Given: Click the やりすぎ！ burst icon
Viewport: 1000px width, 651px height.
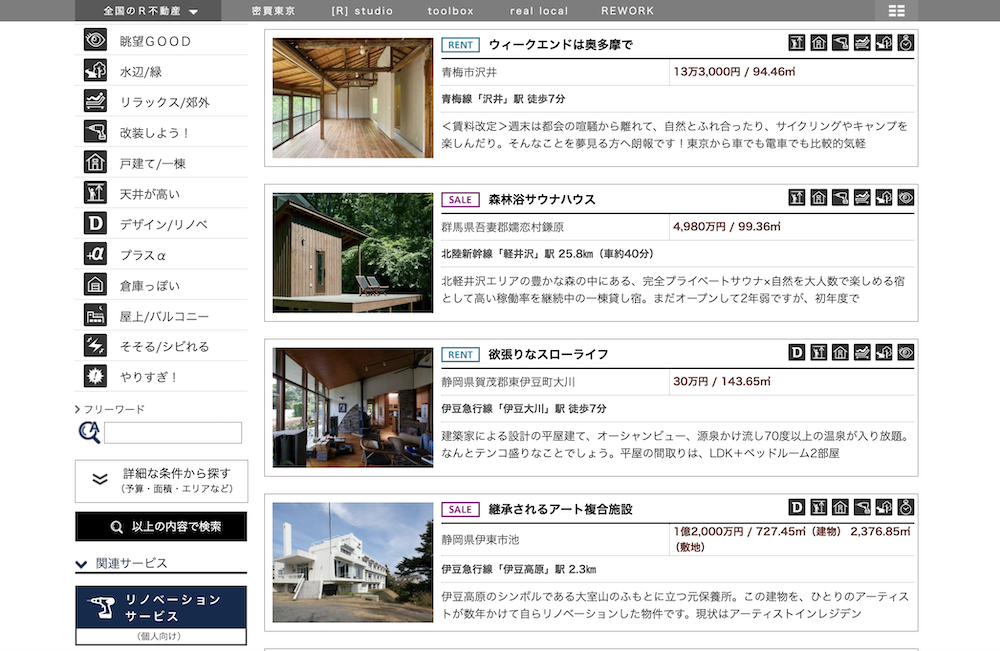Looking at the screenshot, I should tap(95, 376).
